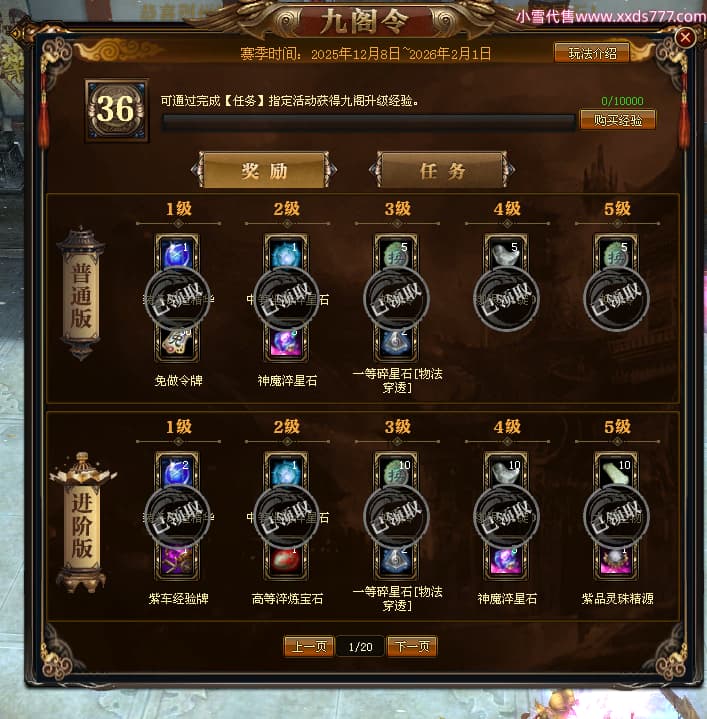Go to next page with 下一页
The height and width of the screenshot is (719, 707).
coord(412,647)
